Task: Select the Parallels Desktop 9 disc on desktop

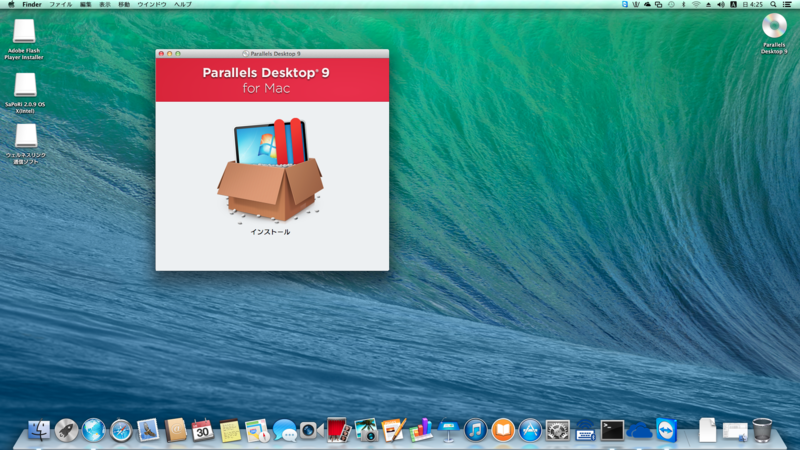Action: pos(774,26)
